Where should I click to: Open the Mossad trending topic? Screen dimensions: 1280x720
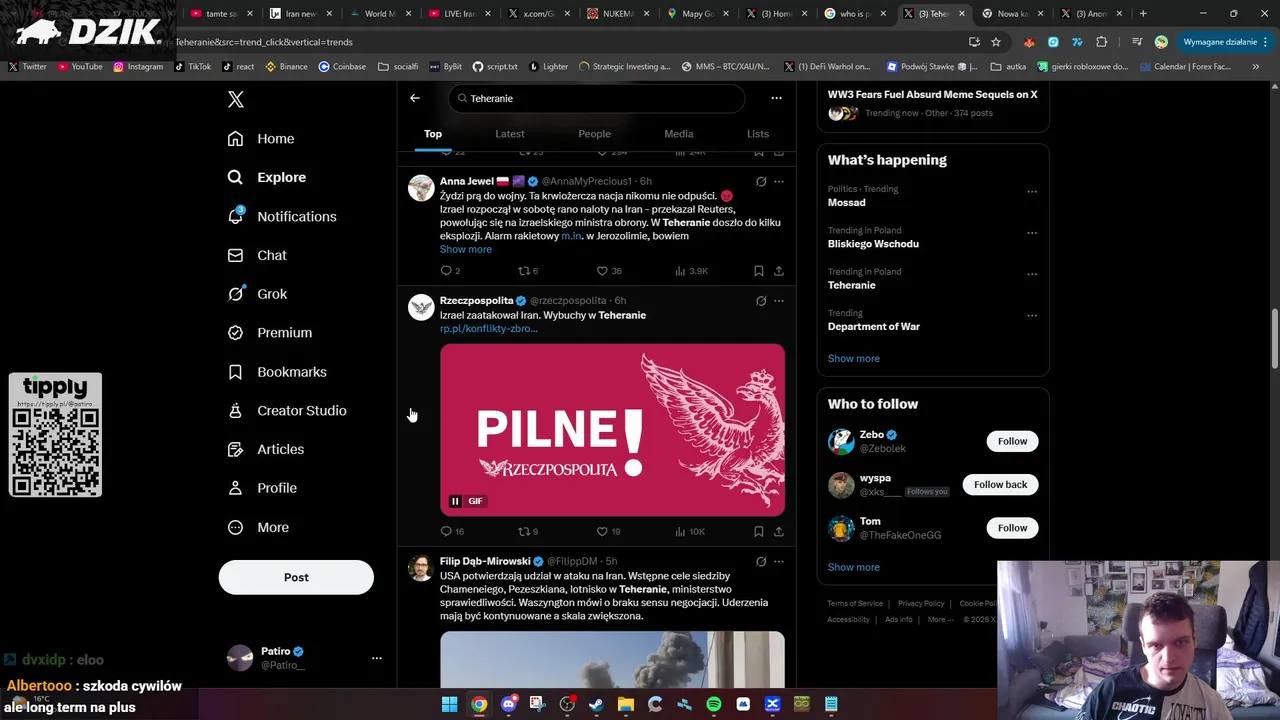click(846, 202)
